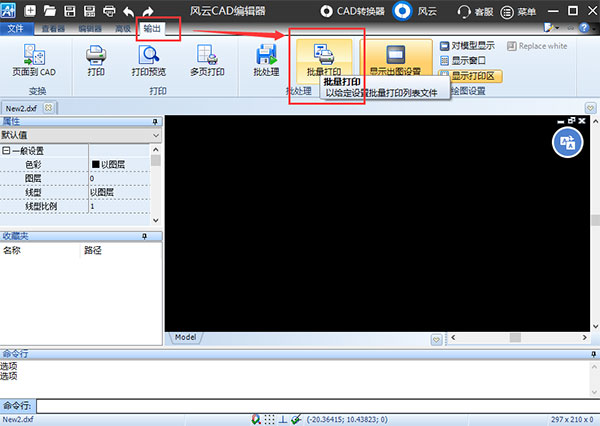Click horizontal scrollbar right arrow
The height and width of the screenshot is (426, 600).
click(584, 338)
